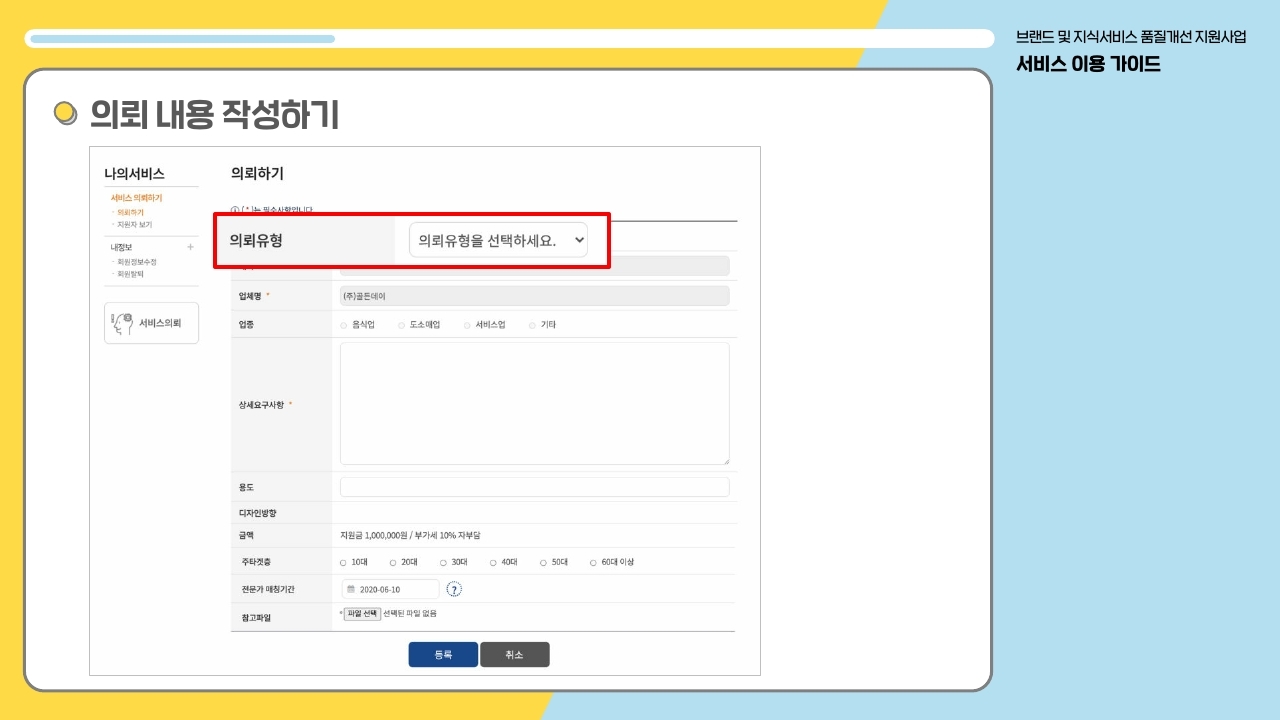
Task: Choose the 30대 target age radio
Action: [x=443, y=562]
